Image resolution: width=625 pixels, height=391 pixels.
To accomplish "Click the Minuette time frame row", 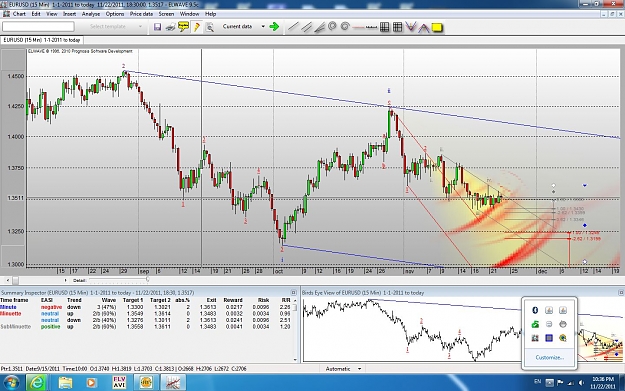I will [x=146, y=314].
